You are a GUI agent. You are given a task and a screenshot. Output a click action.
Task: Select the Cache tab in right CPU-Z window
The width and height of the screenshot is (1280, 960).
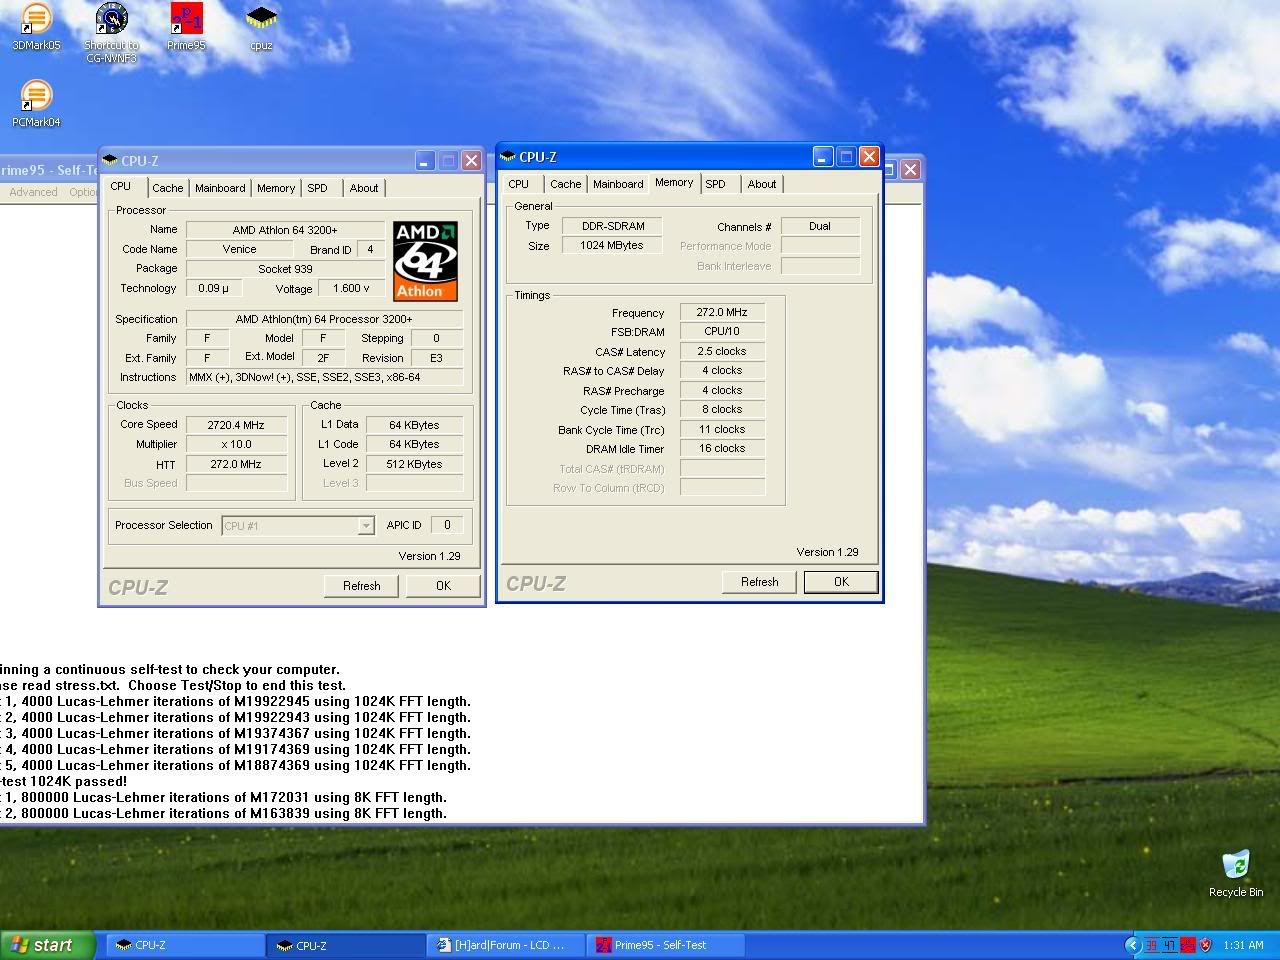[x=566, y=184]
